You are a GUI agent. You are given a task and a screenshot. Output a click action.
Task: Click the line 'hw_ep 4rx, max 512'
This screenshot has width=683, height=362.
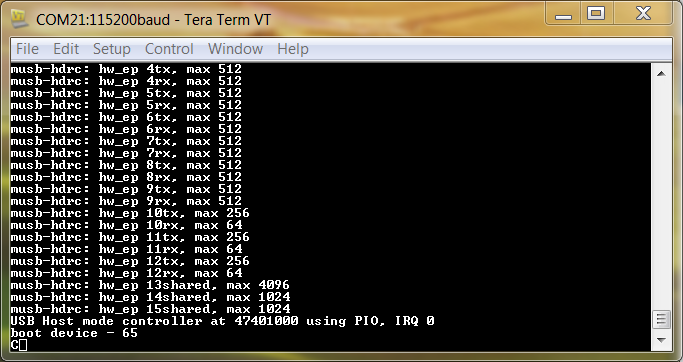tap(126, 81)
